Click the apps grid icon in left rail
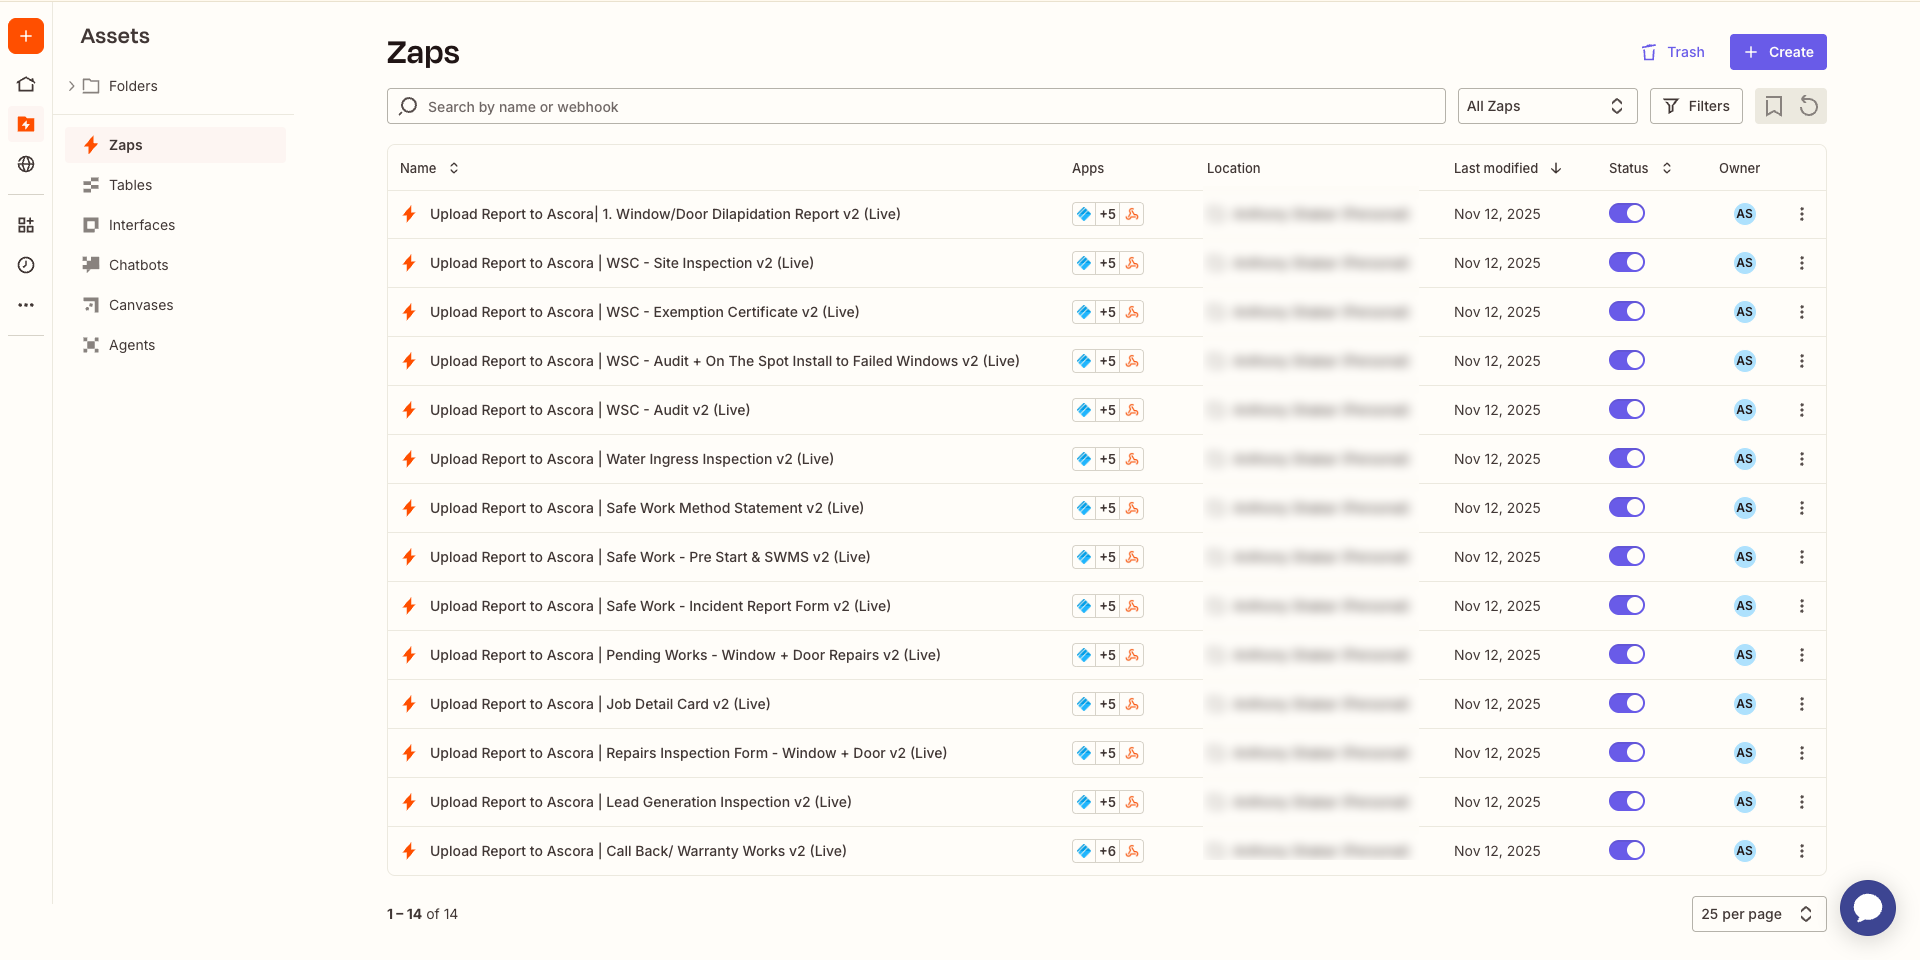 [x=26, y=225]
